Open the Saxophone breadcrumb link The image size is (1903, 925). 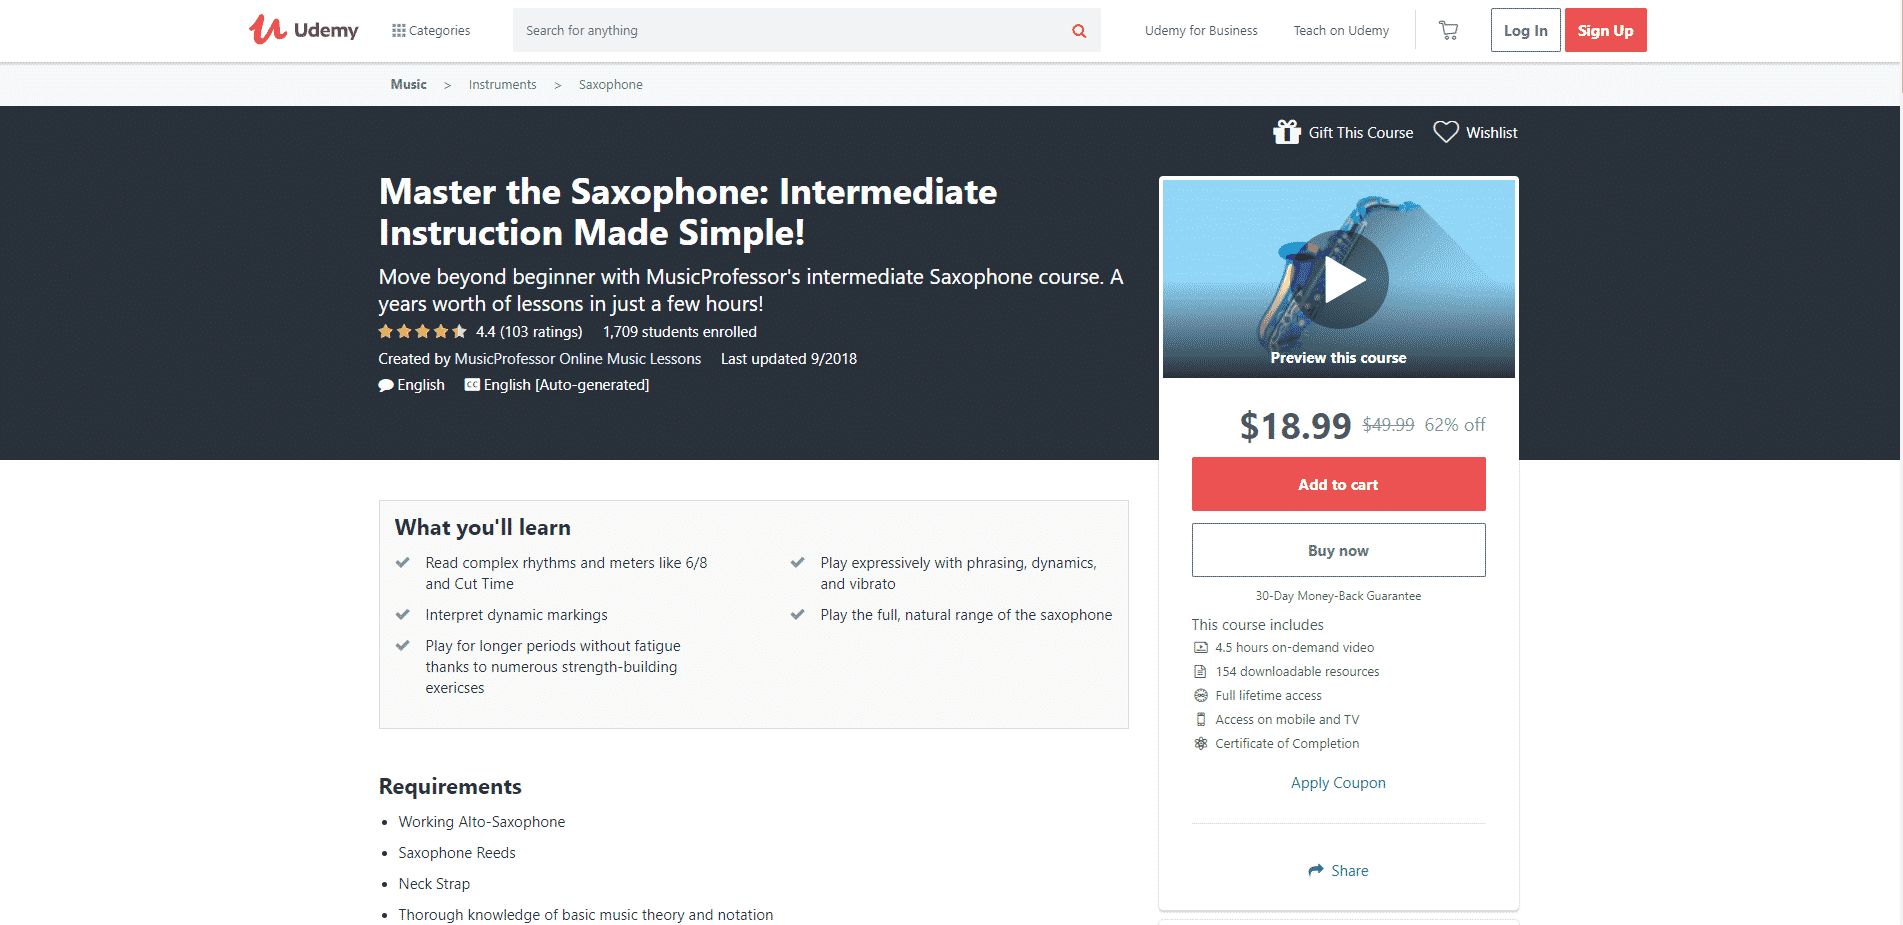(x=610, y=85)
